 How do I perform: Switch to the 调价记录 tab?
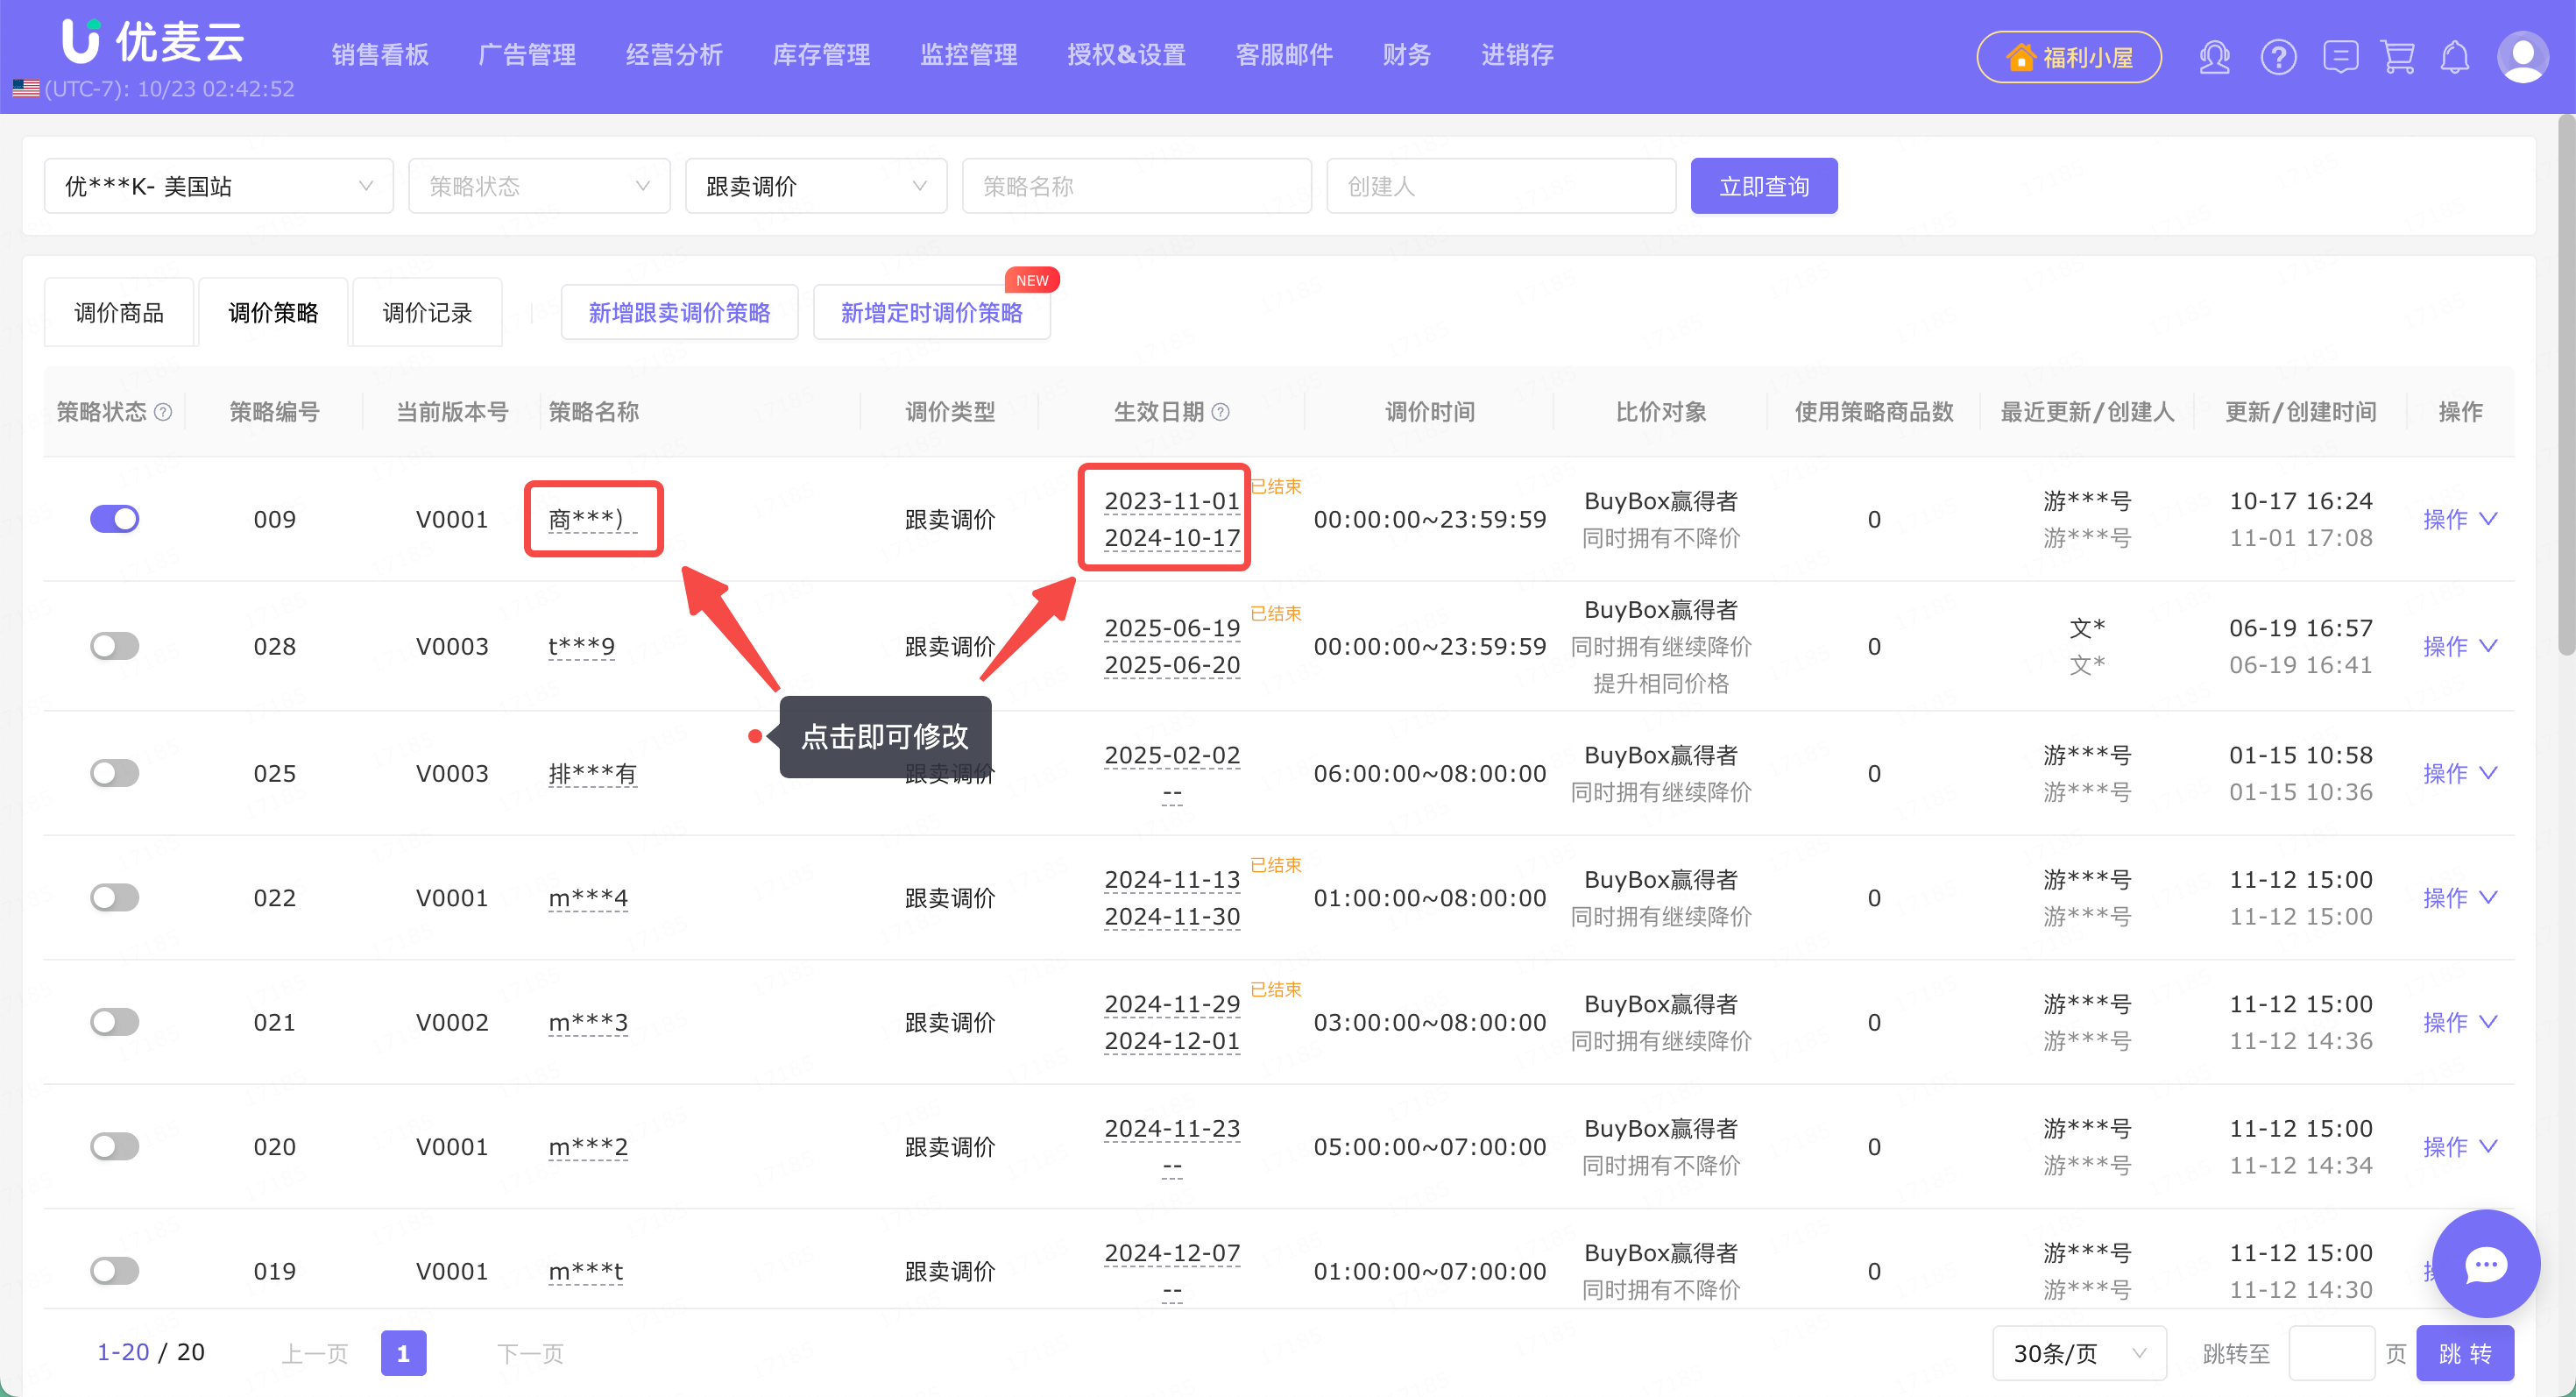[427, 313]
